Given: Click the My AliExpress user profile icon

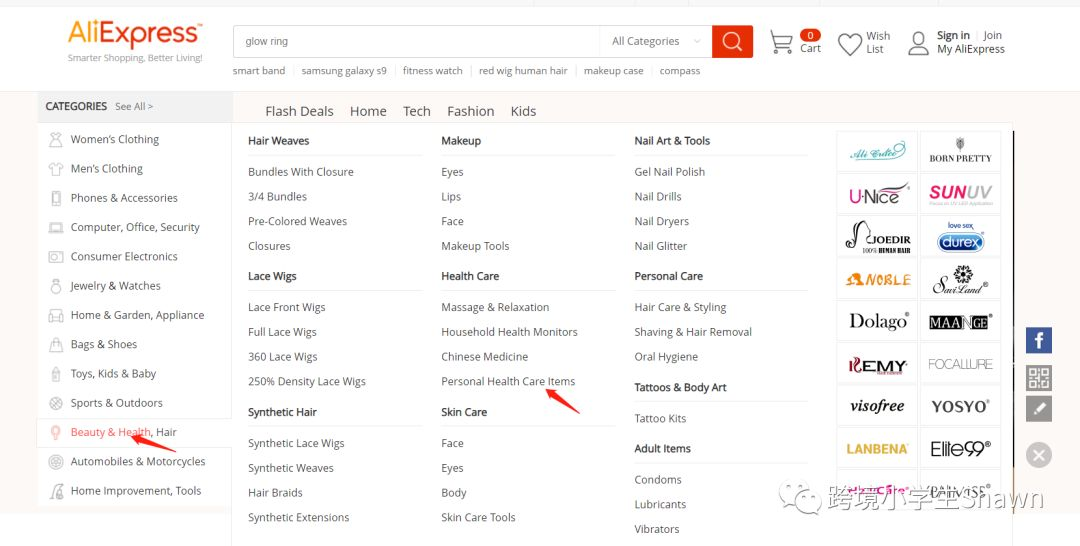Looking at the screenshot, I should tap(918, 43).
